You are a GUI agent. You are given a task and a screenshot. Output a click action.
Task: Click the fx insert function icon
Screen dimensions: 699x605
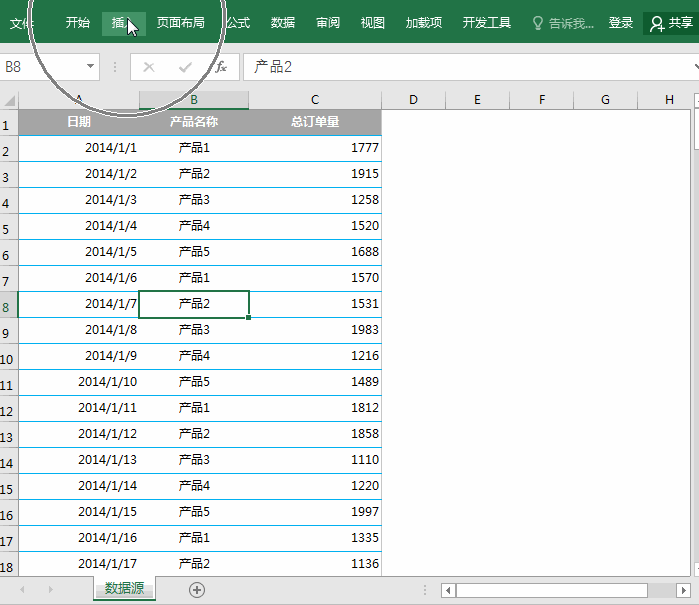(221, 67)
